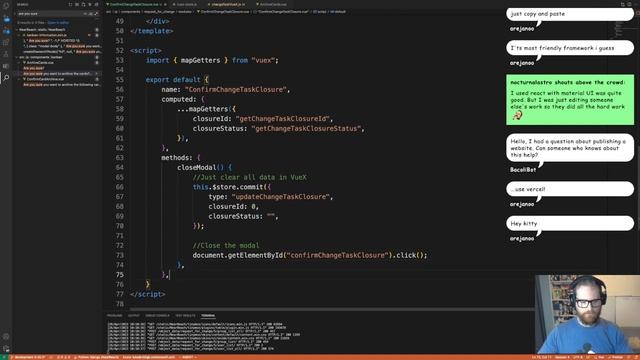640x360 pixels.
Task: Toggle Use Regular Expression in search box
Action: [96, 14]
